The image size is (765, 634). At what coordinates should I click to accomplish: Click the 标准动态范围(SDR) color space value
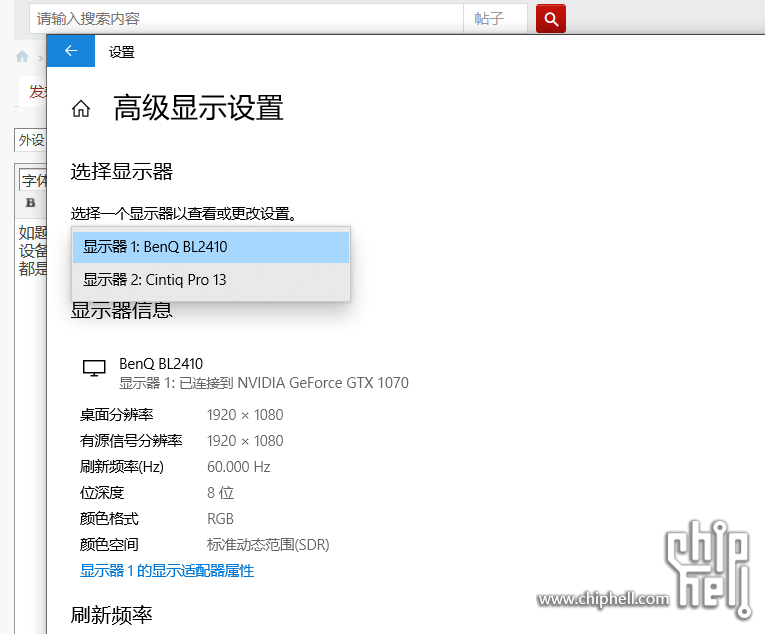[267, 545]
